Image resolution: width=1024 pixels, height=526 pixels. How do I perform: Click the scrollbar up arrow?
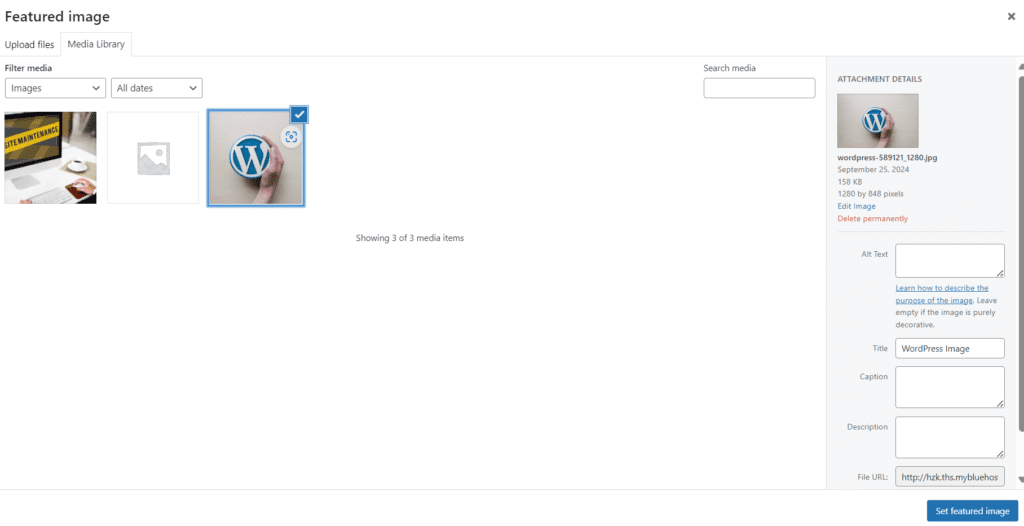pyautogui.click(x=1021, y=65)
